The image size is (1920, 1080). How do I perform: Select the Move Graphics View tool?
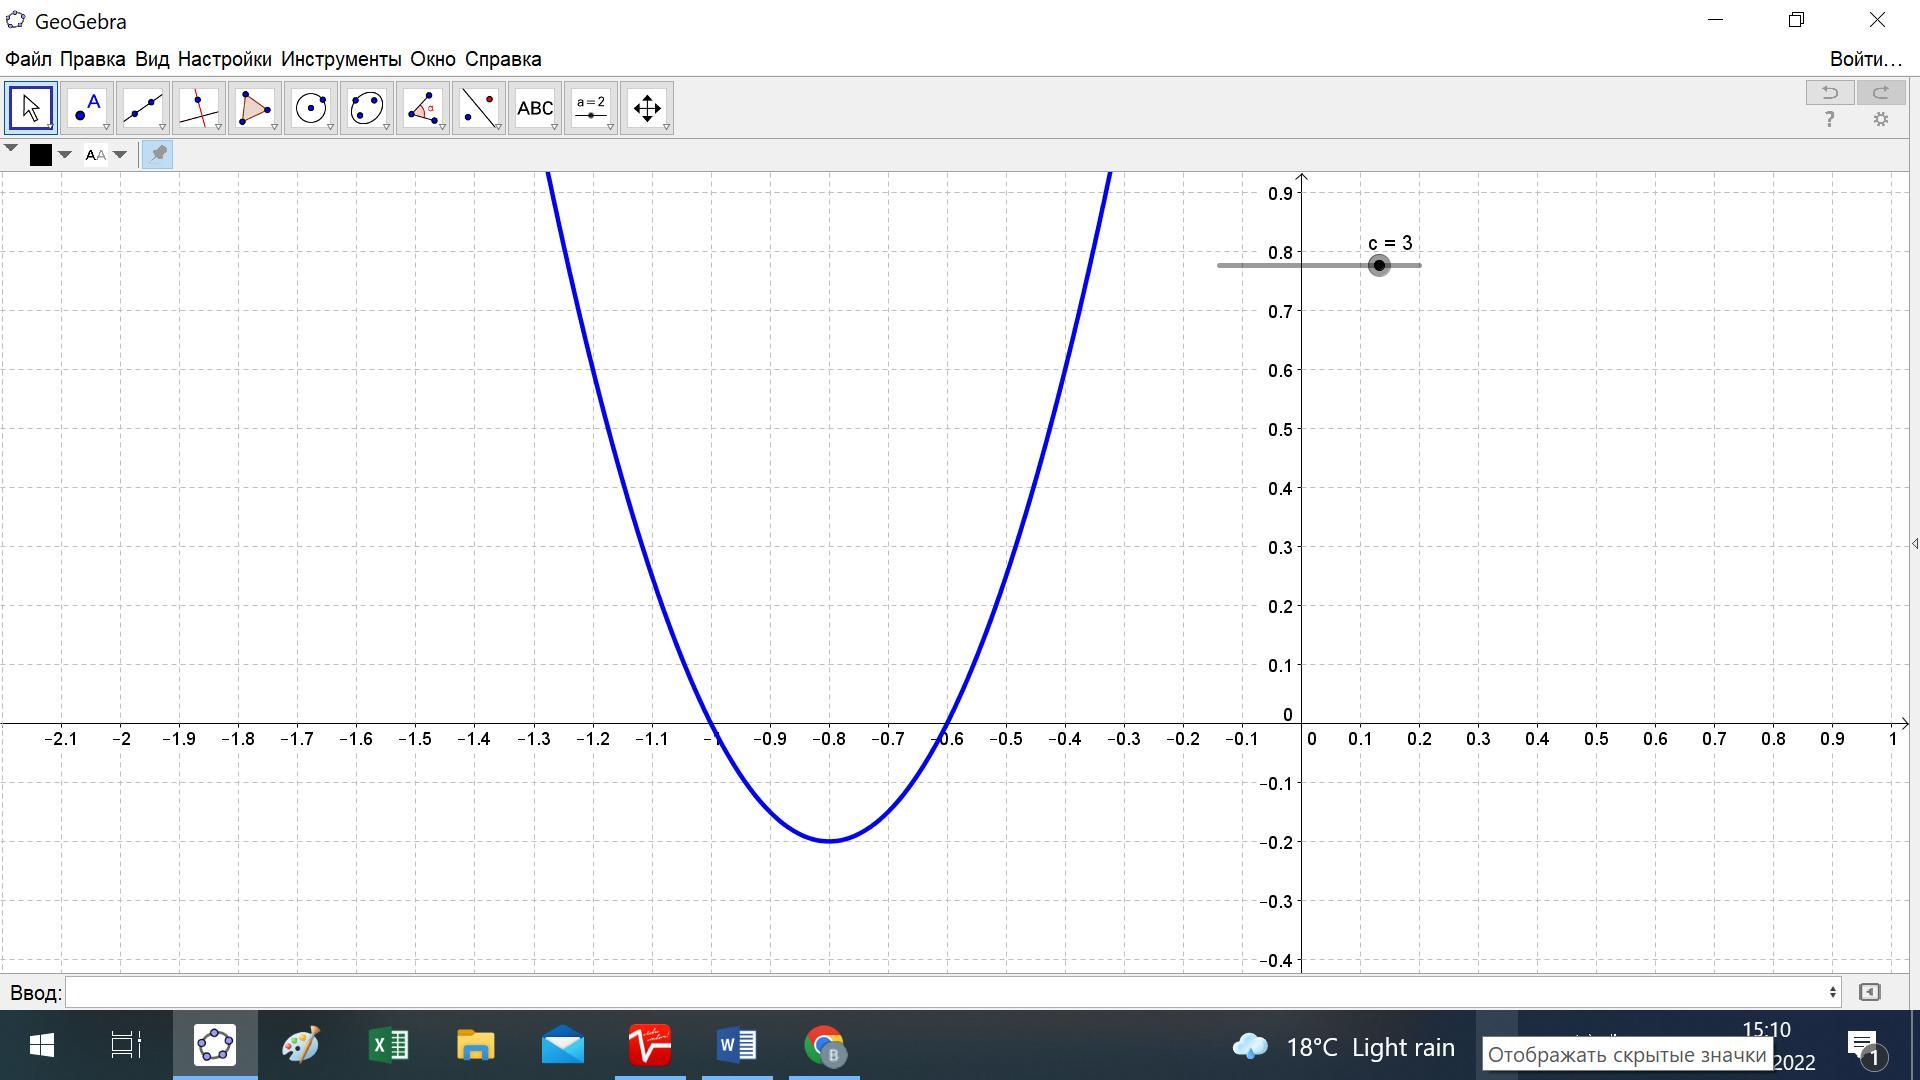point(647,108)
